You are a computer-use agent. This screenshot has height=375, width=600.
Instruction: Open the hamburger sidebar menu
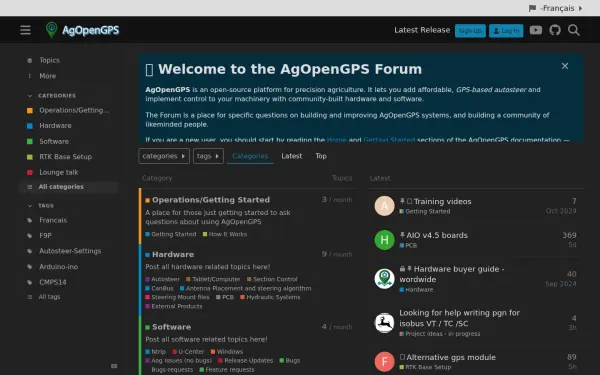tap(26, 30)
